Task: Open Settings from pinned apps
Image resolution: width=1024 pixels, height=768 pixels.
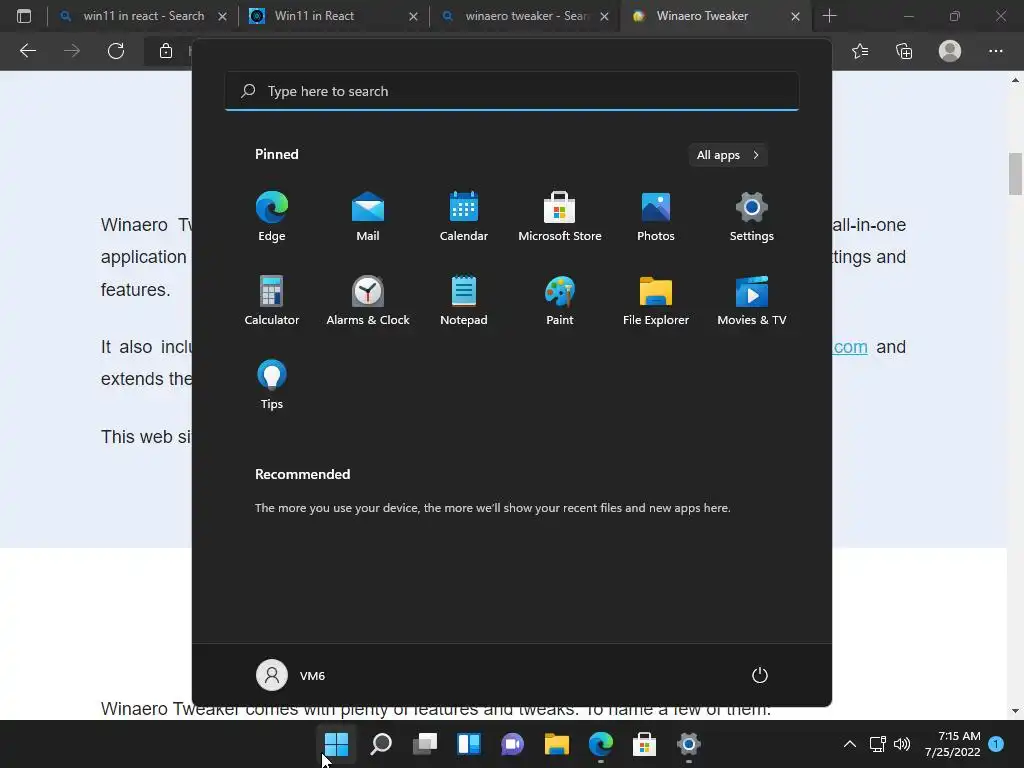Action: pyautogui.click(x=752, y=216)
